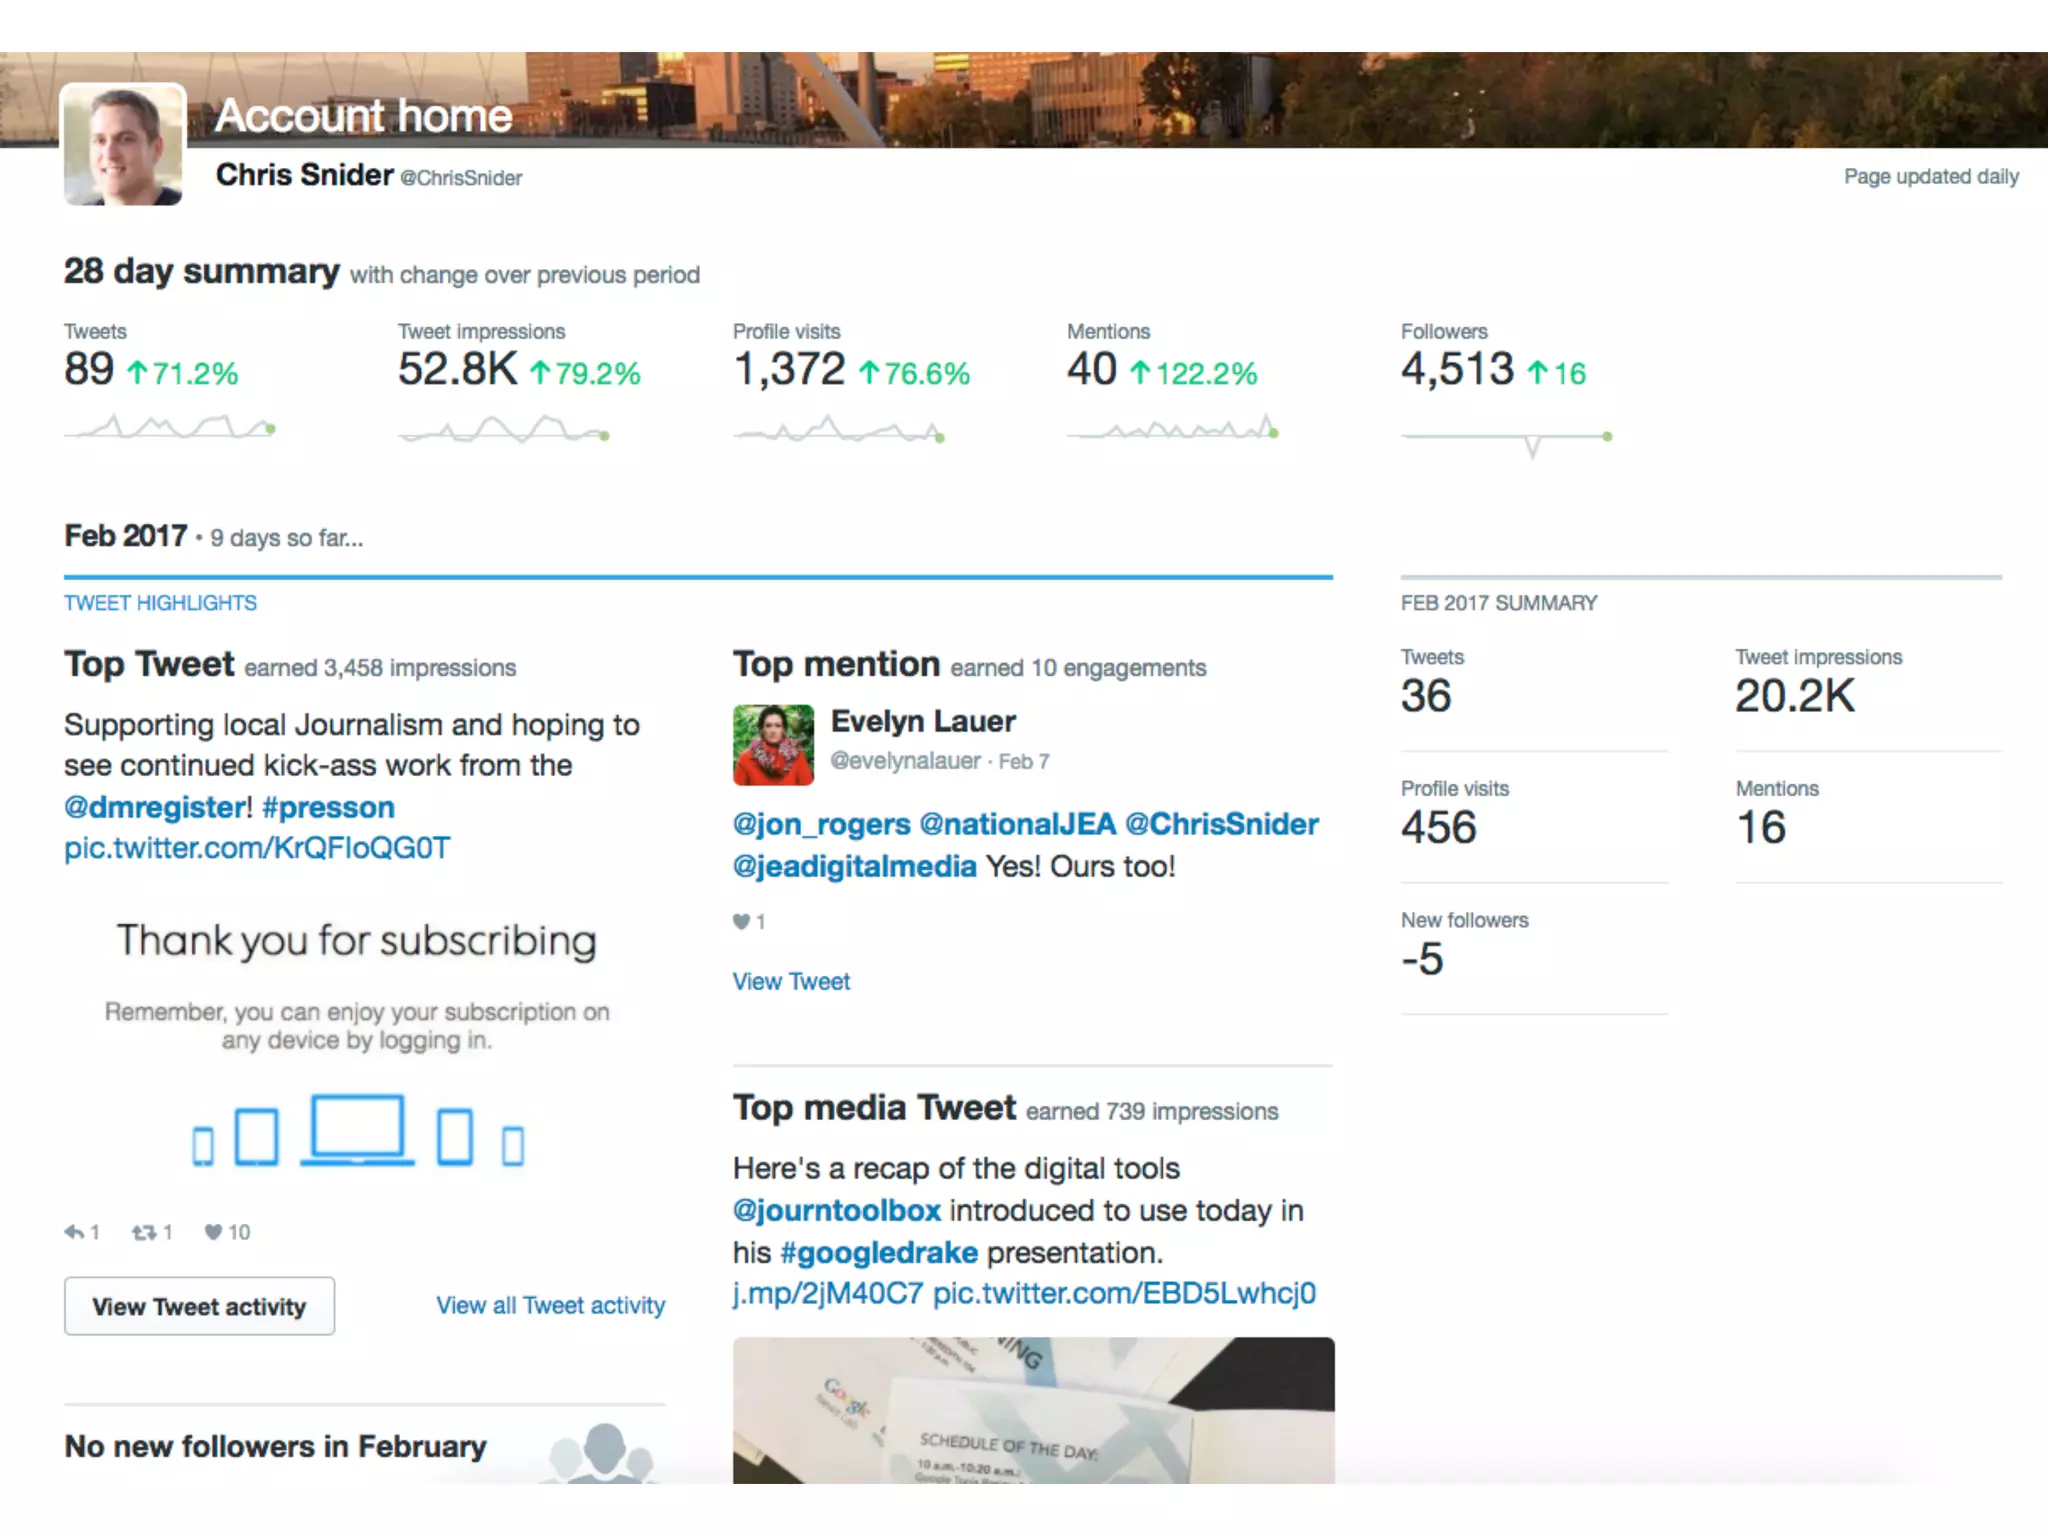Open the top media tweet photo thumbnail
The image size is (2048, 1536).
[x=1033, y=1410]
